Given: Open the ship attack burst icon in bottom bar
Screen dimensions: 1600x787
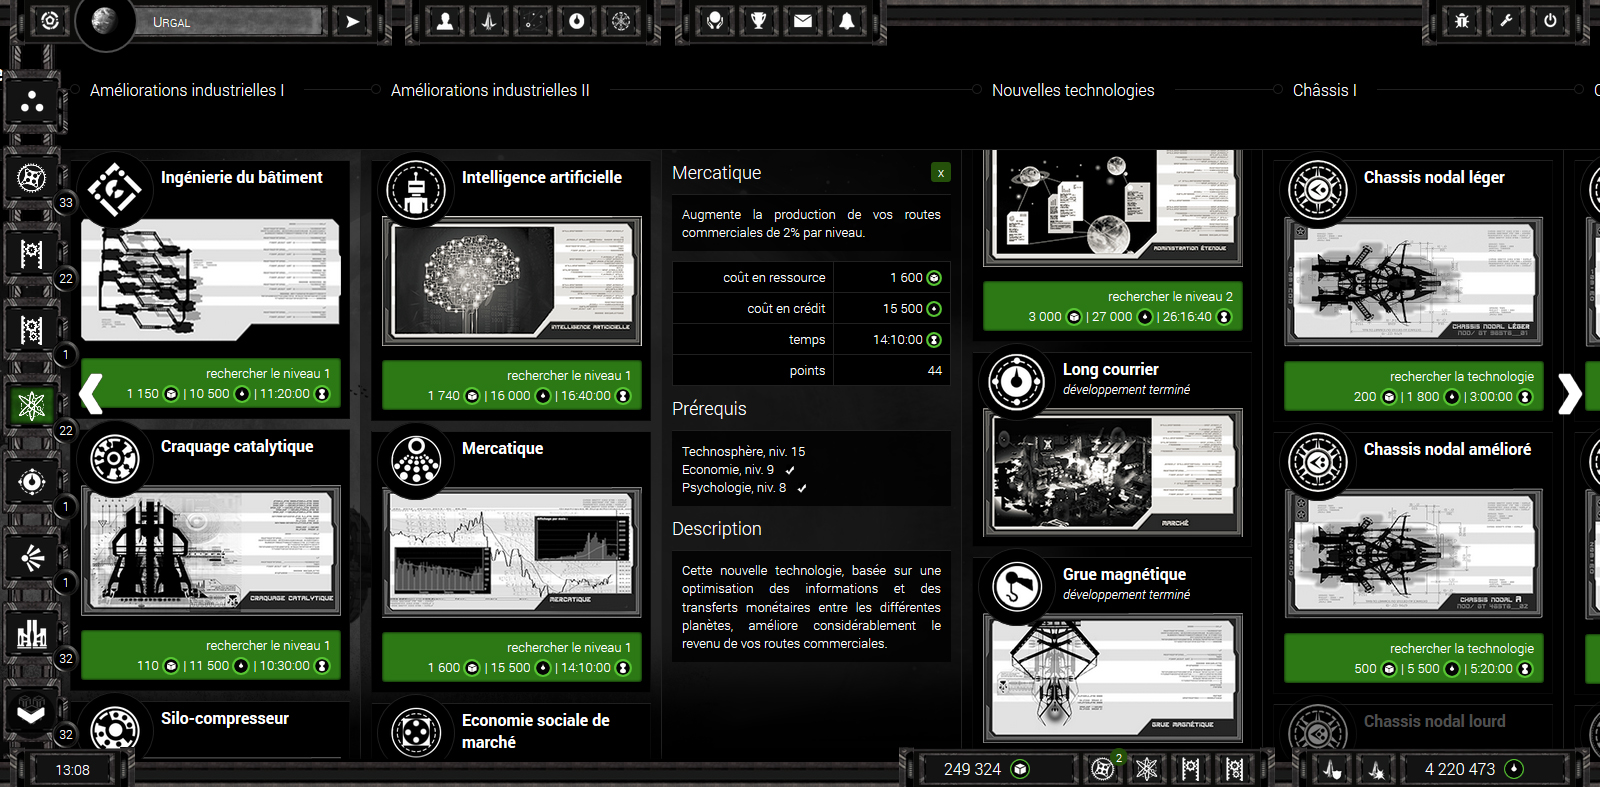Looking at the screenshot, I should [1377, 769].
